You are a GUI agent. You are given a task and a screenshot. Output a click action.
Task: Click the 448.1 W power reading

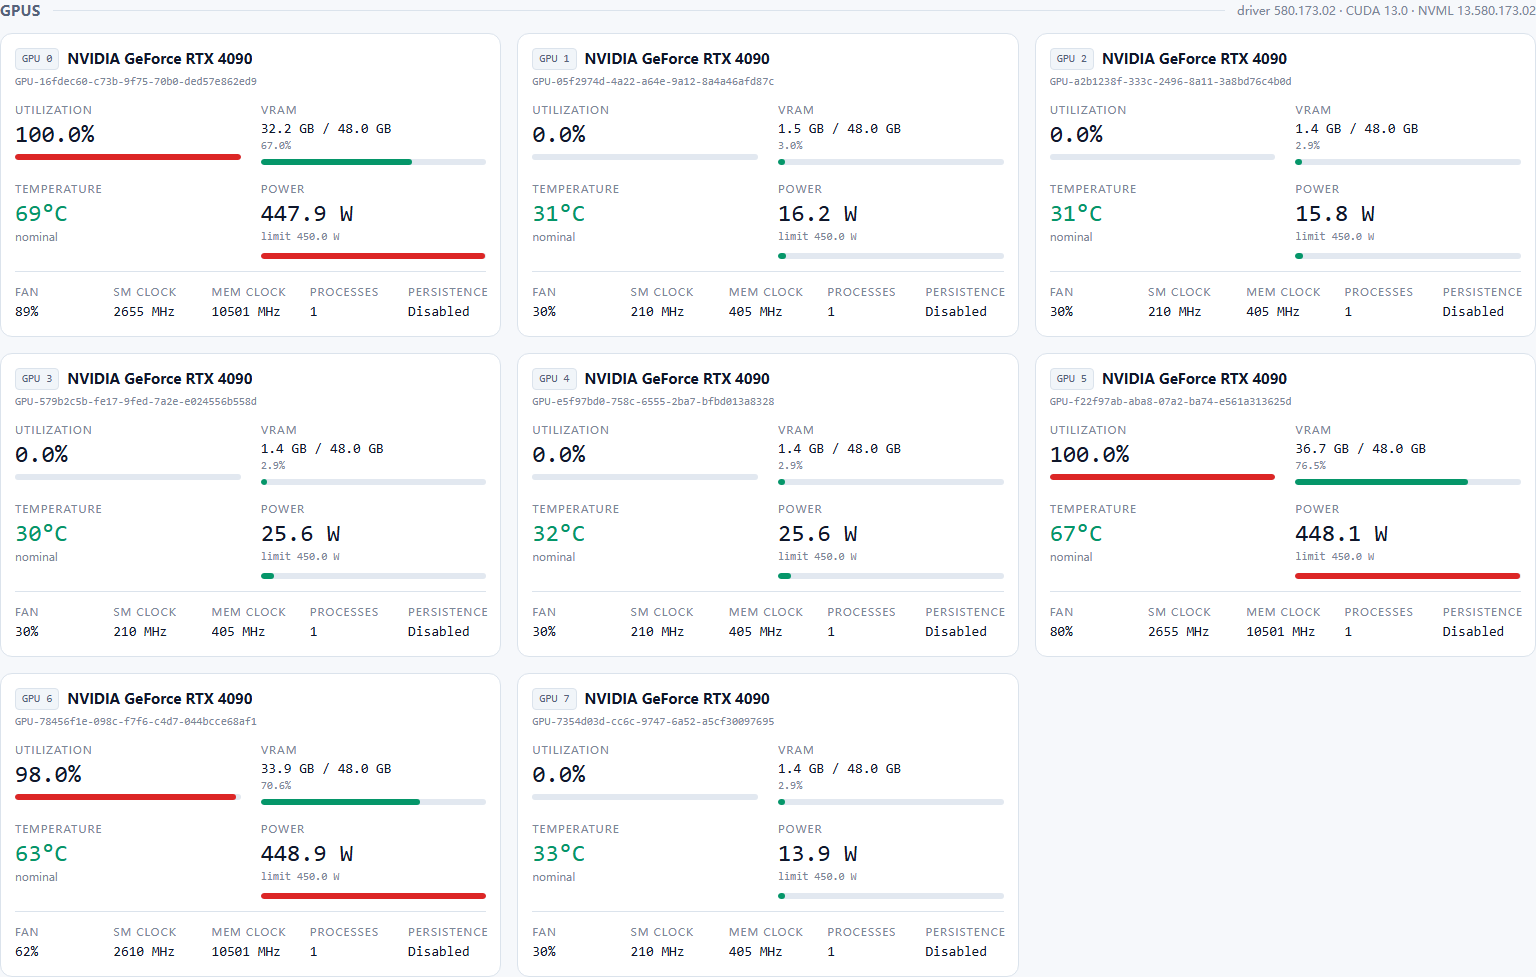(1342, 534)
